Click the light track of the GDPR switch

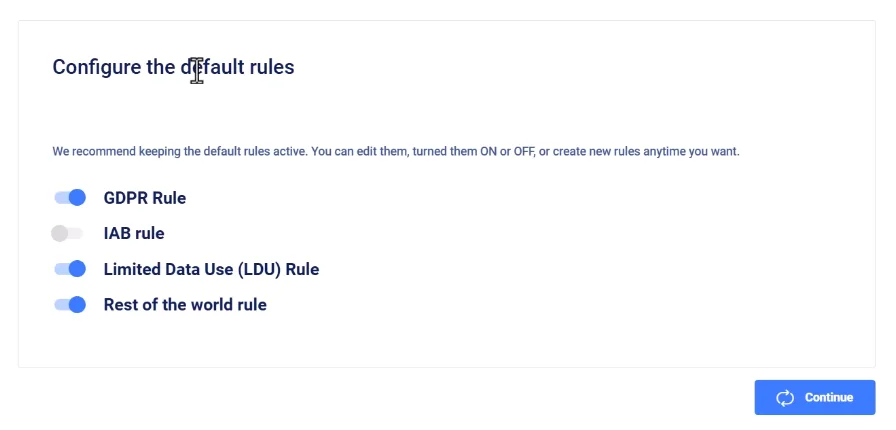coord(61,198)
